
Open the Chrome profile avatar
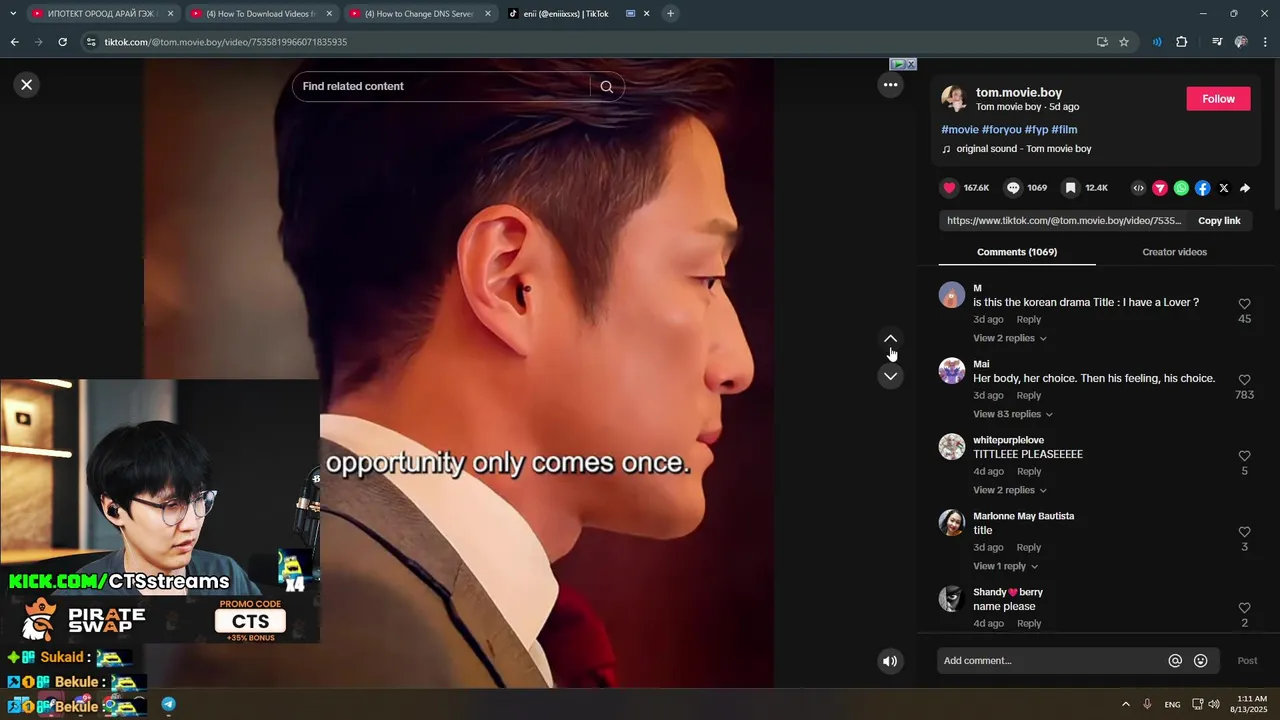coord(1241,42)
